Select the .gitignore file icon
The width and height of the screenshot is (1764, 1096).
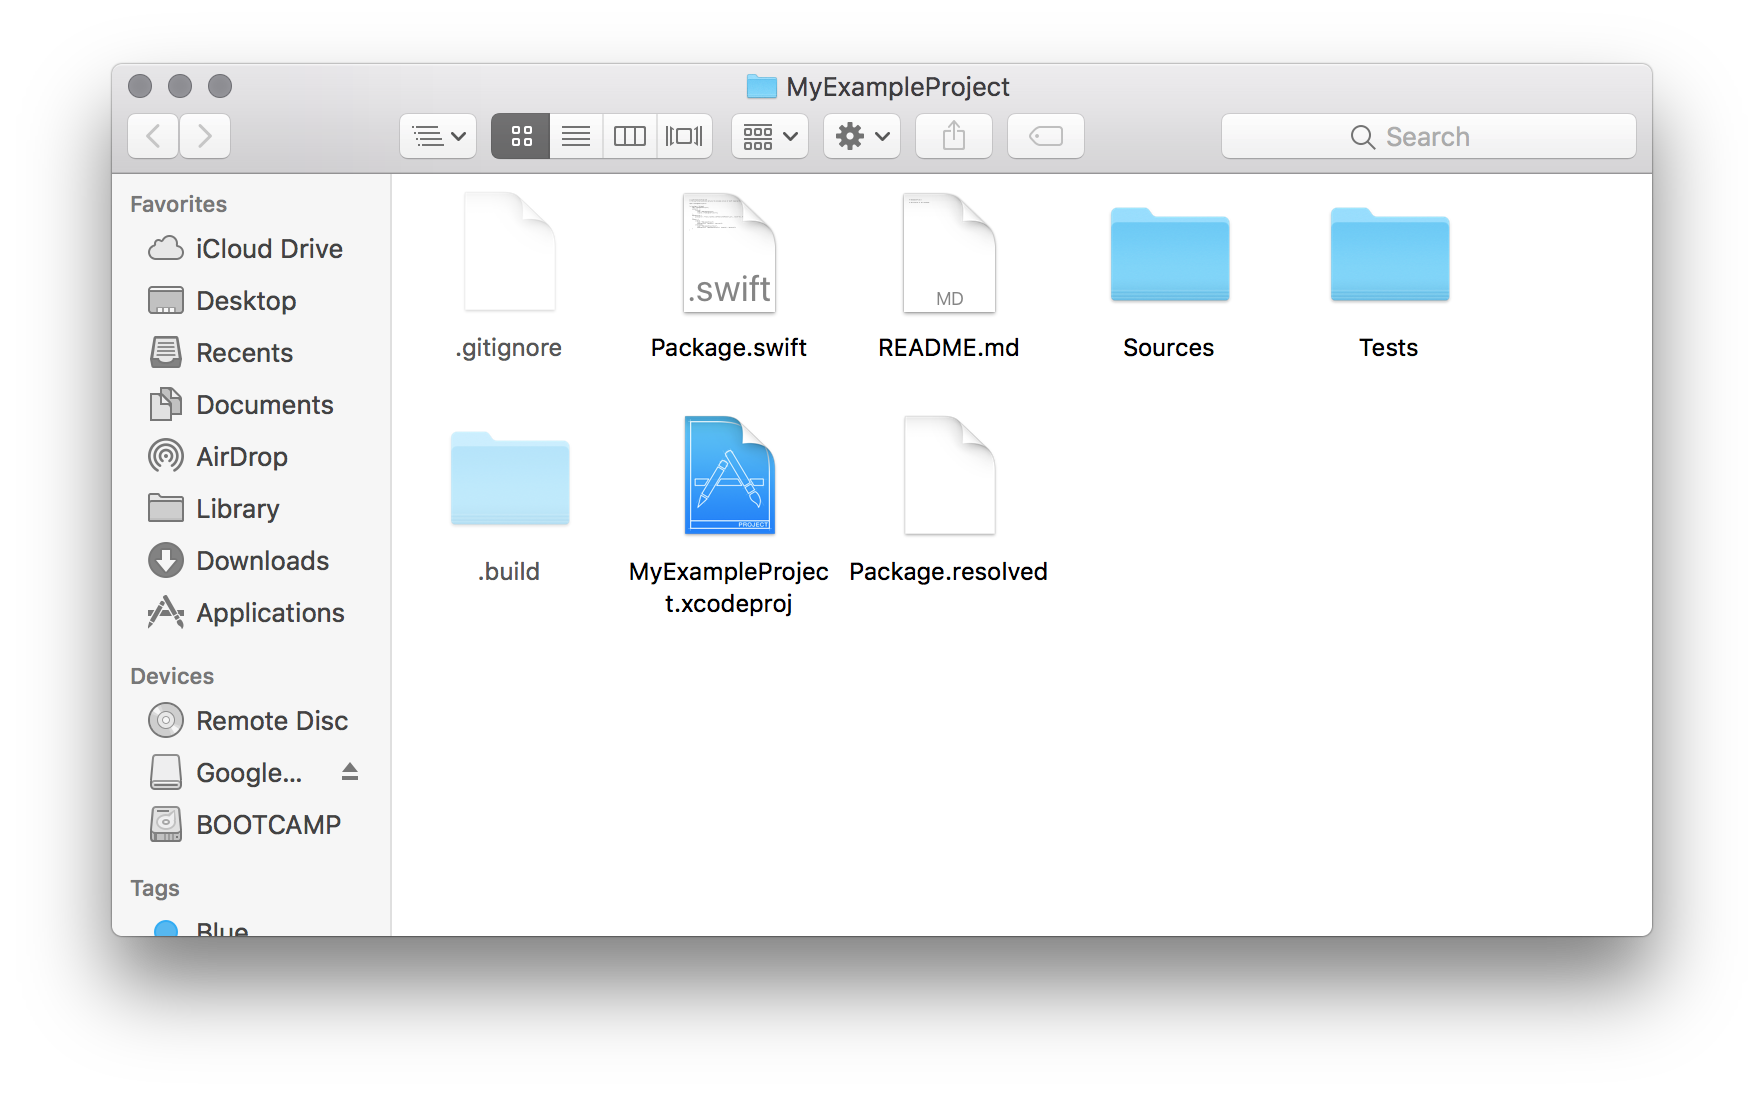(509, 252)
